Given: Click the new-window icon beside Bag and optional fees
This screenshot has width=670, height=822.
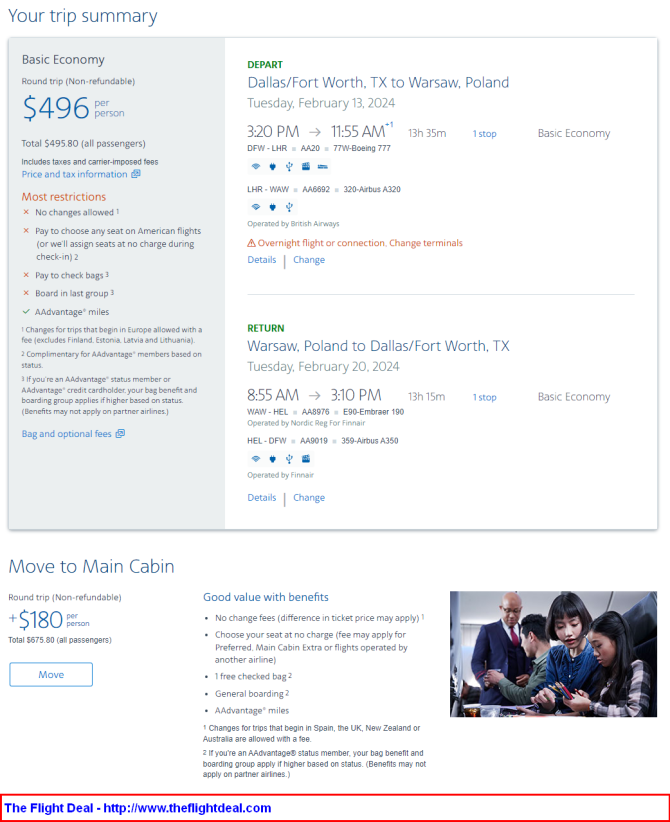Looking at the screenshot, I should pyautogui.click(x=120, y=434).
